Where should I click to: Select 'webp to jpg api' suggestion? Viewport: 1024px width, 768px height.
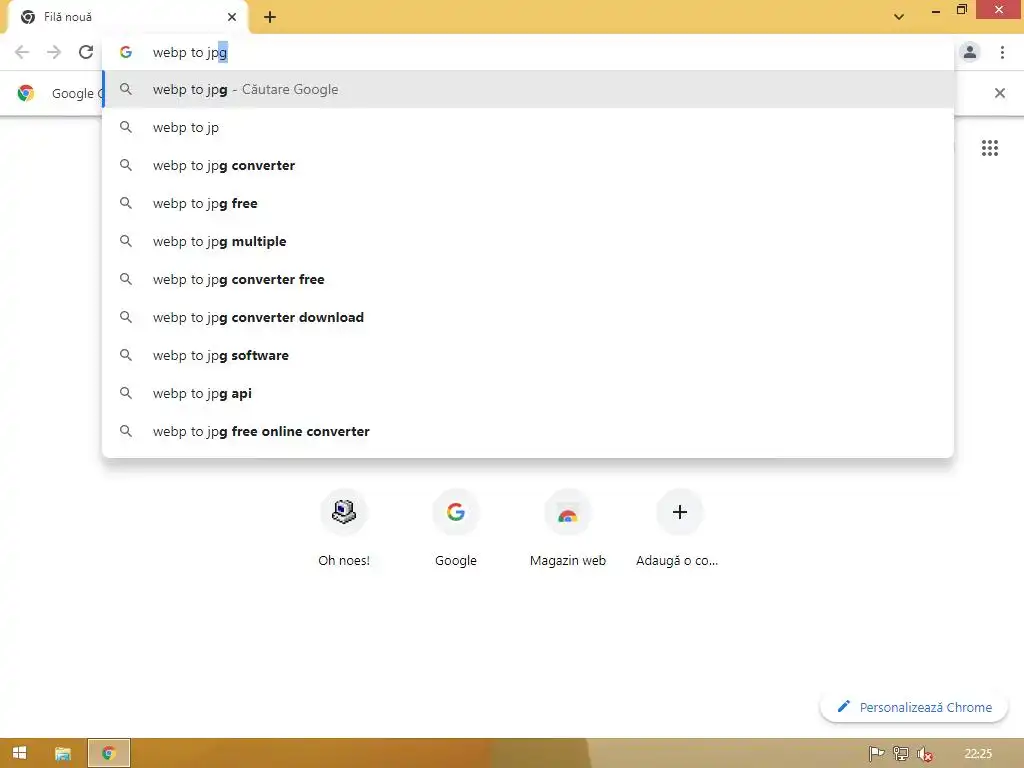pos(528,393)
